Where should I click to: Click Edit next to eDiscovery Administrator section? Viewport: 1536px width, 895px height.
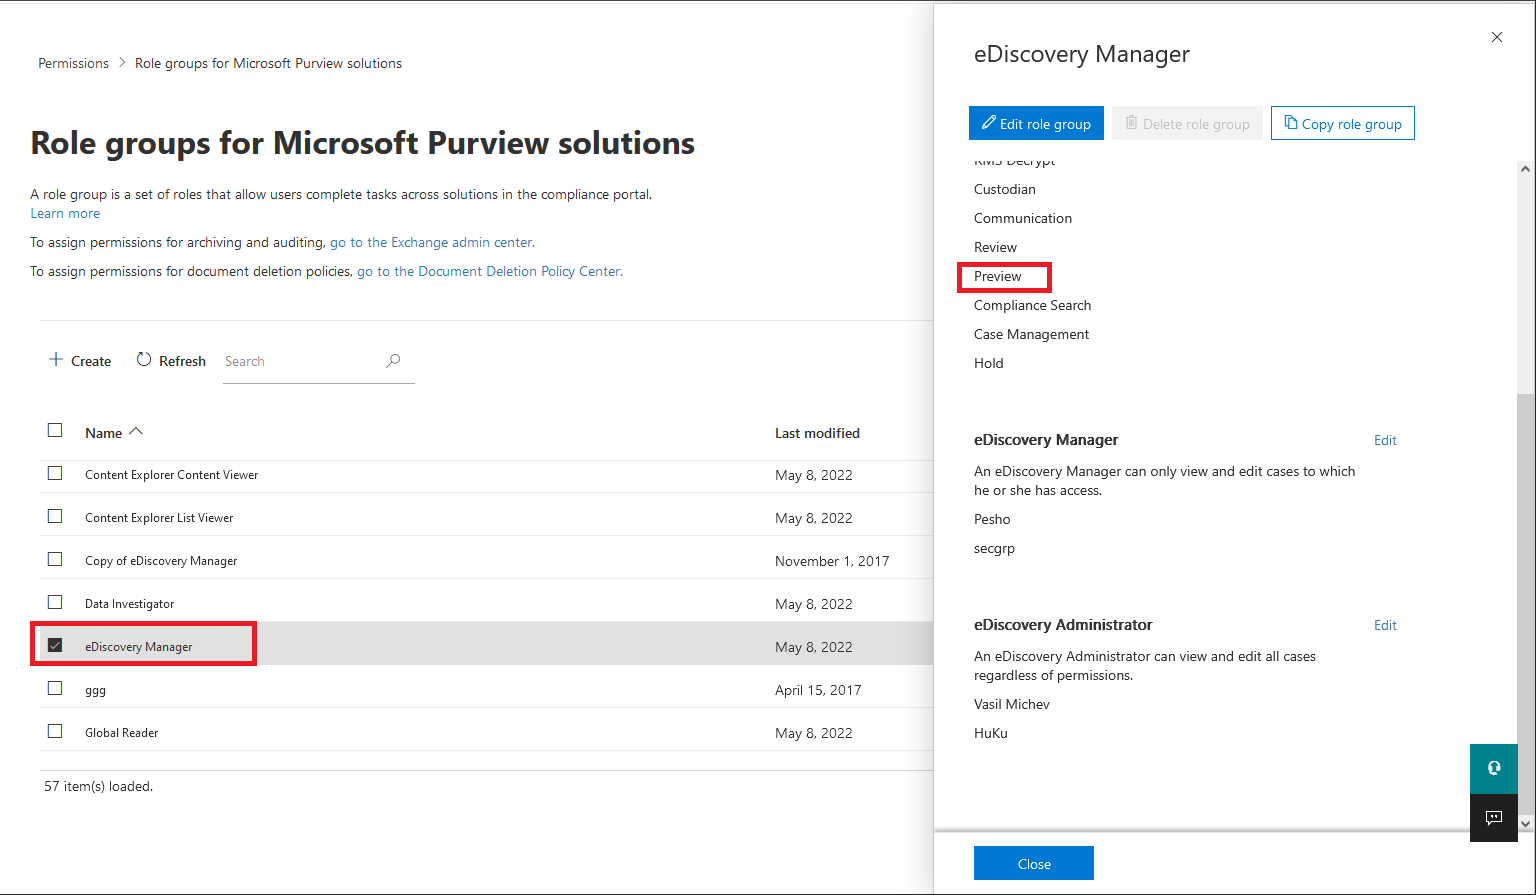tap(1385, 625)
